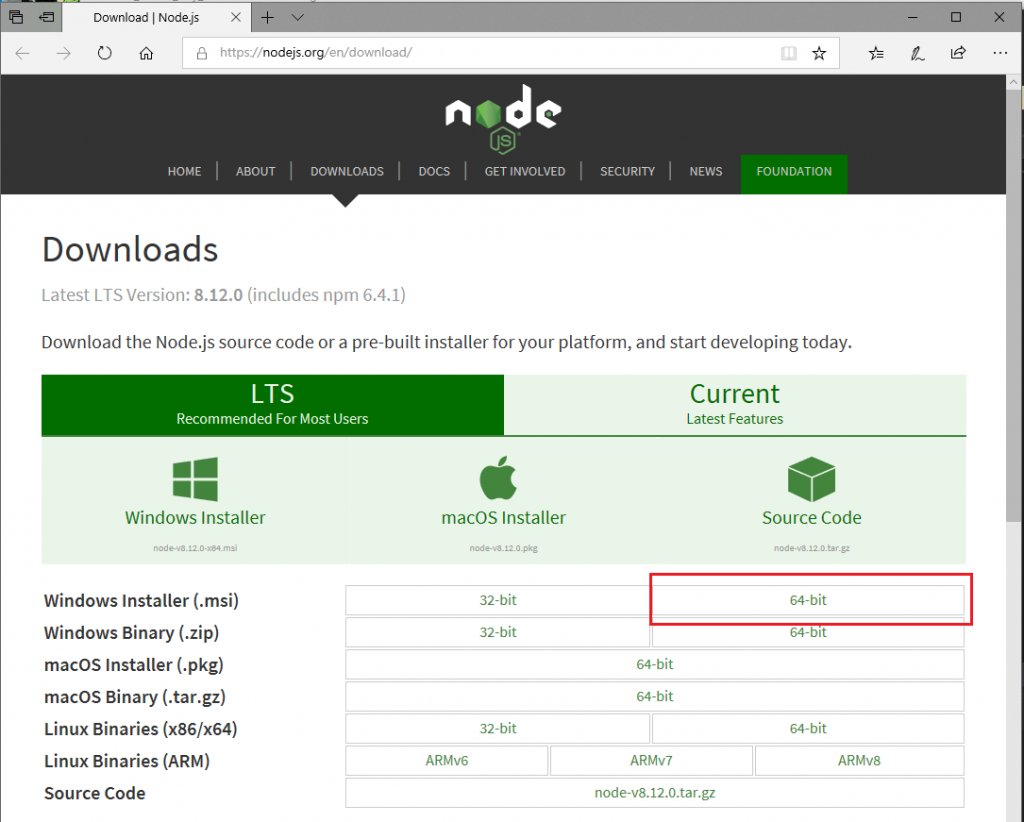Viewport: 1024px width, 822px height.
Task: Click node-v8.12.0-x64.msi filename text
Action: (x=195, y=548)
